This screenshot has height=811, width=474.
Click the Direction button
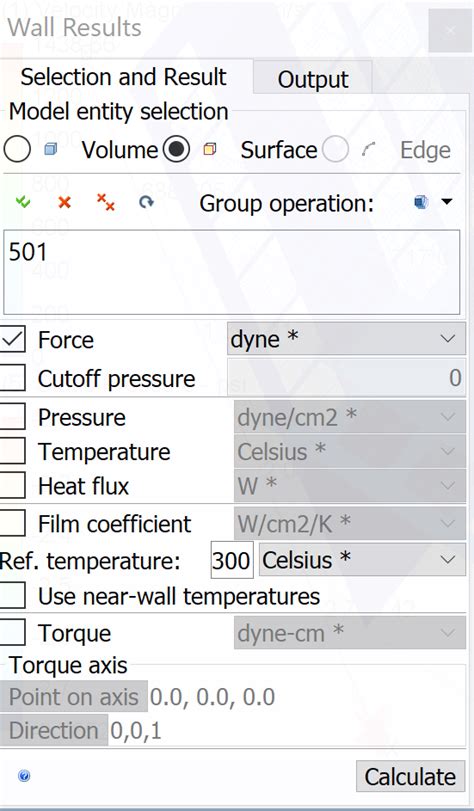coord(54,730)
